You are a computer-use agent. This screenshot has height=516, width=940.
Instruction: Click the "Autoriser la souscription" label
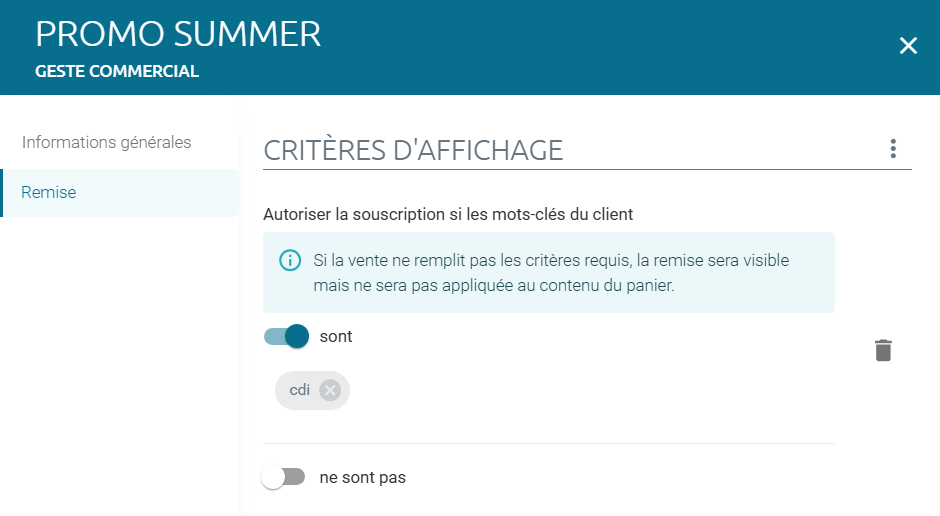(448, 215)
